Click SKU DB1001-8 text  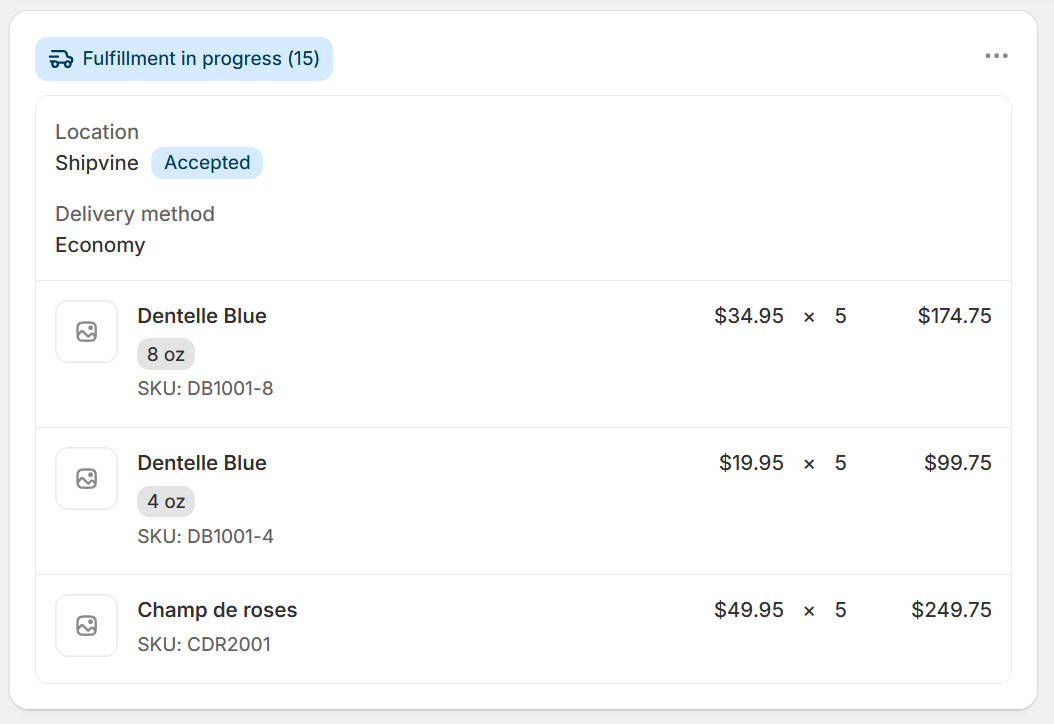point(206,389)
